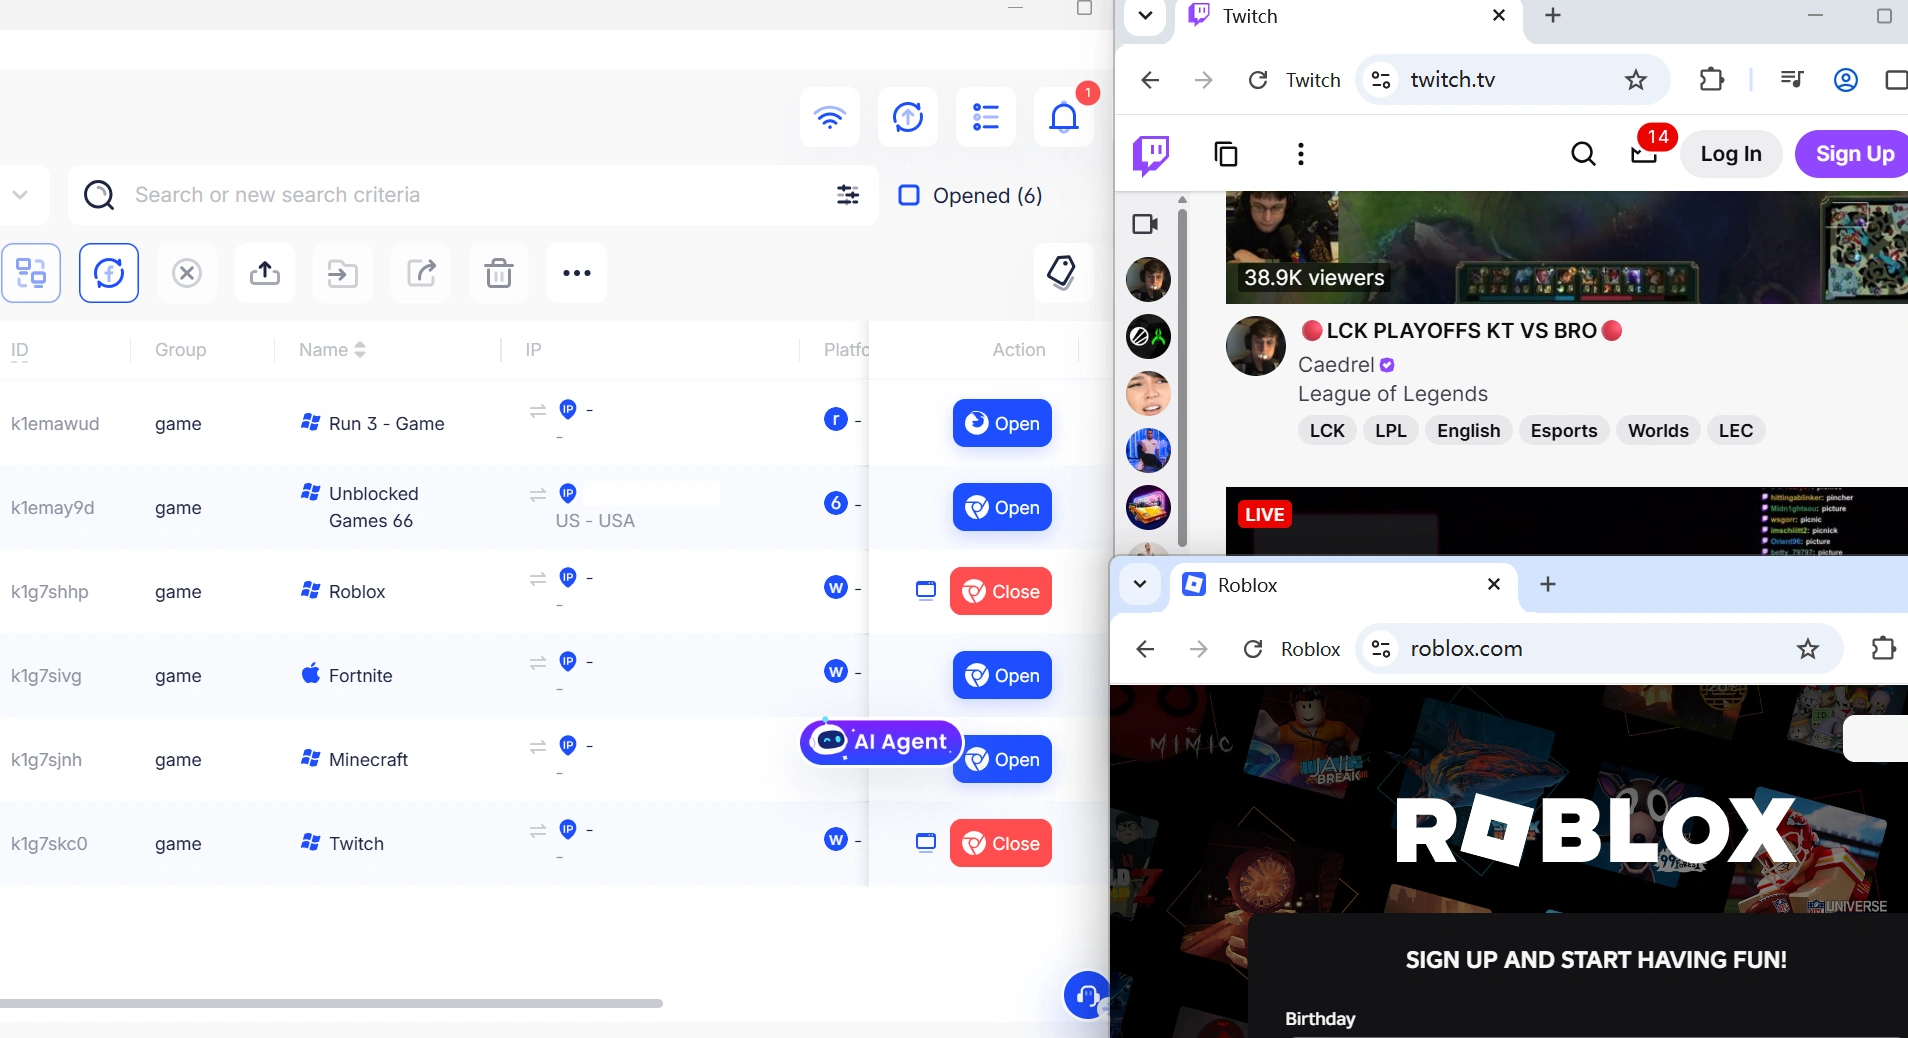
Task: Focus the profile search input field
Action: pos(475,195)
